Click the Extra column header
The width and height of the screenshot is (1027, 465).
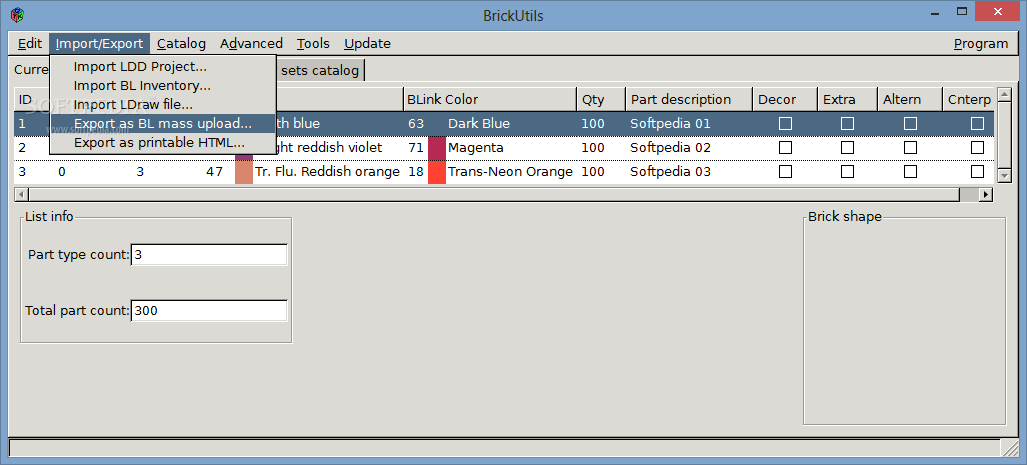847,100
